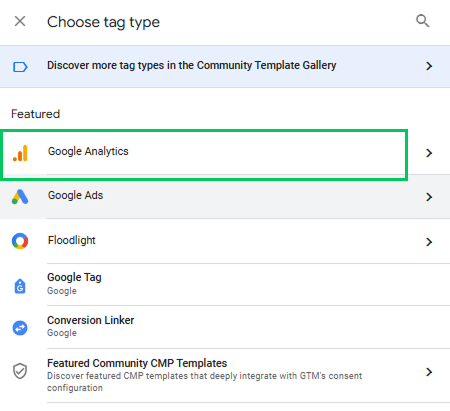Click the Conversion Linker arrows icon
This screenshot has width=450, height=411.
[20, 328]
